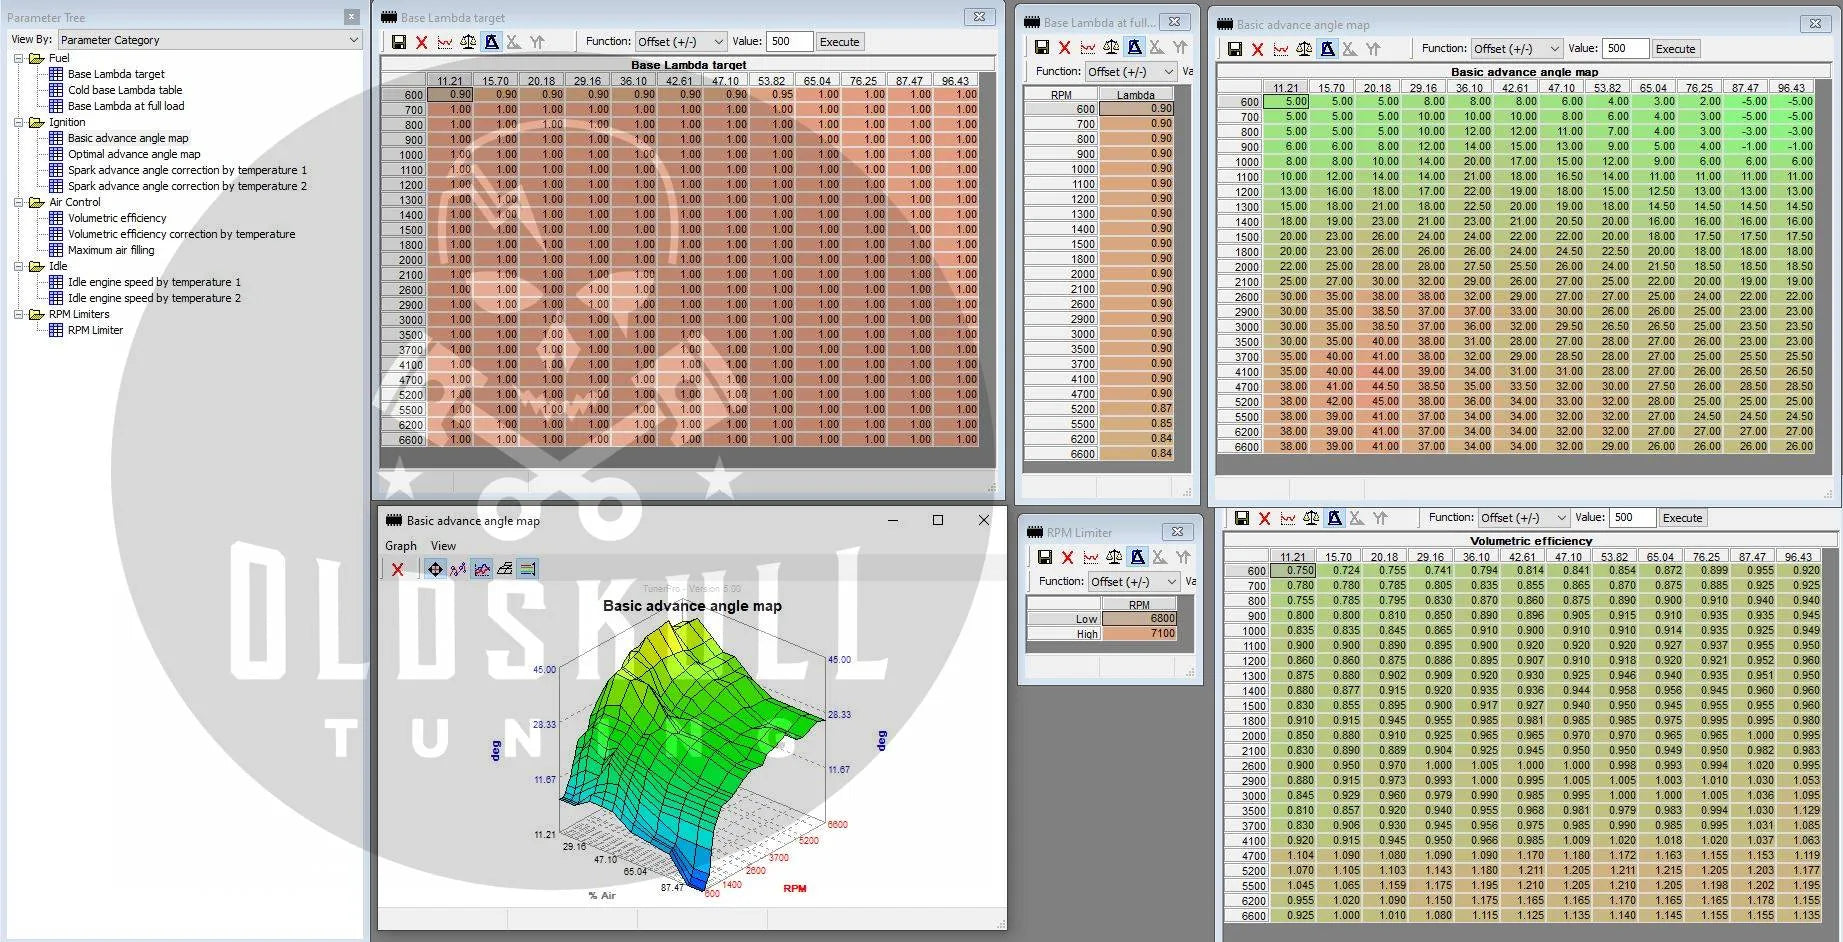Viewport: 1843px width, 942px height.
Task: Open the View menu in the 3D graph window
Action: pos(443,546)
